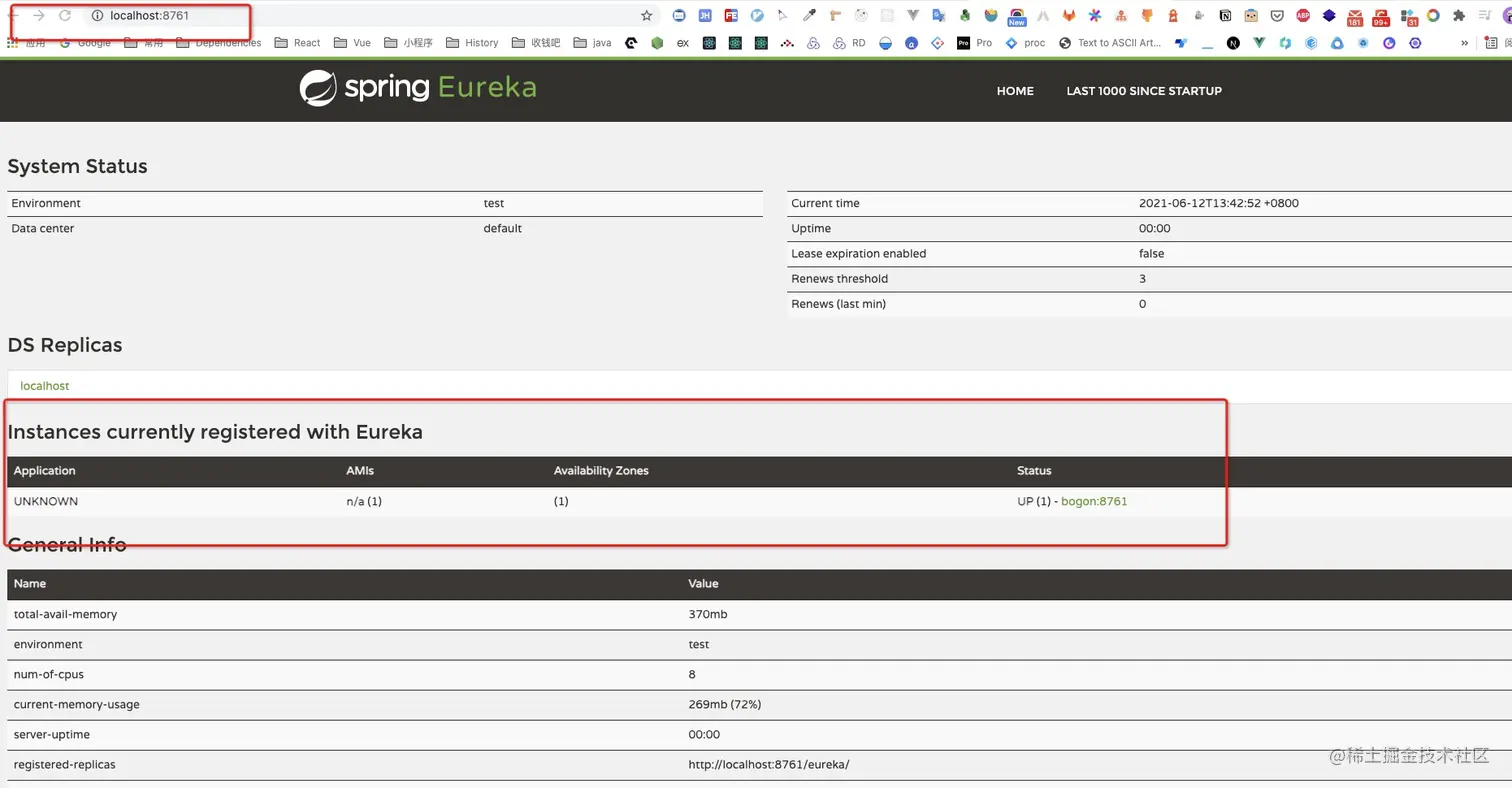Show hidden bookmarks via the overflow chevron
Image resolution: width=1512 pixels, height=788 pixels.
pyautogui.click(x=1464, y=43)
